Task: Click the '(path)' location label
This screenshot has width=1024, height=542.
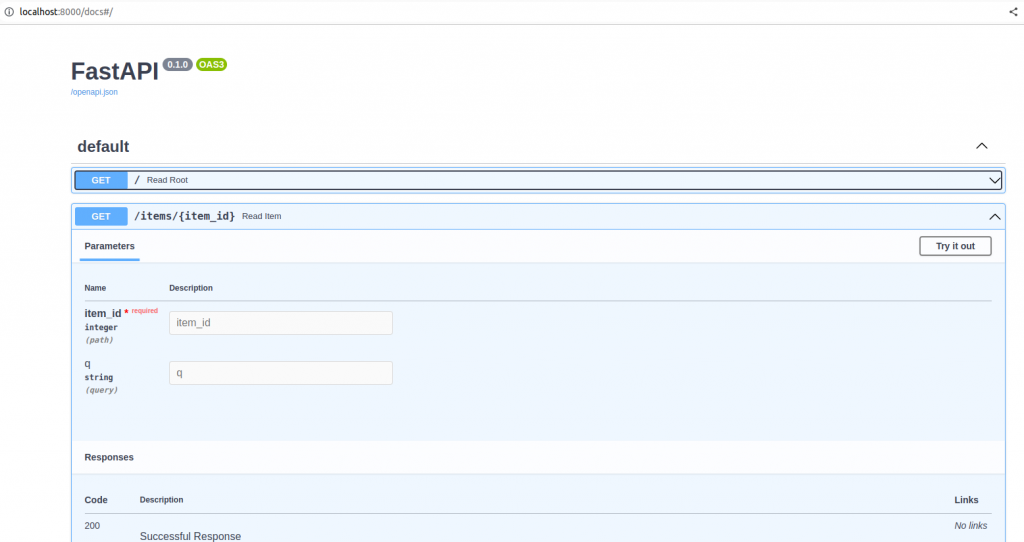Action: (99, 340)
